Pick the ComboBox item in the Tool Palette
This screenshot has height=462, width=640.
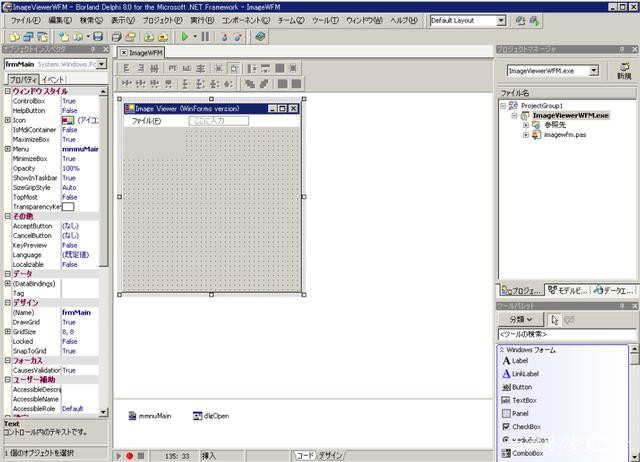[x=522, y=453]
